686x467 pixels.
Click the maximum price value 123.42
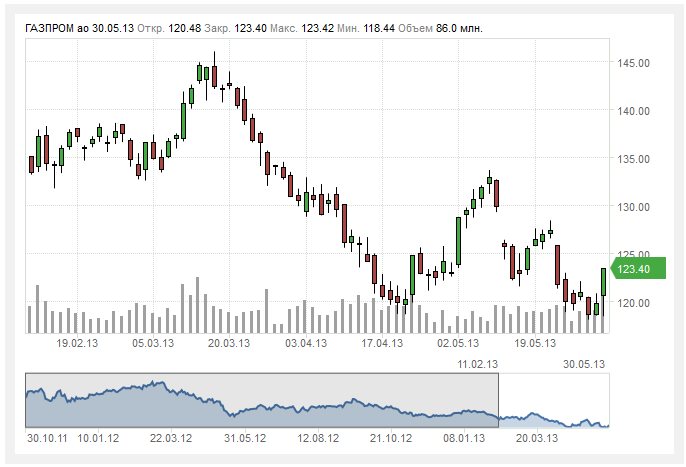[318, 28]
